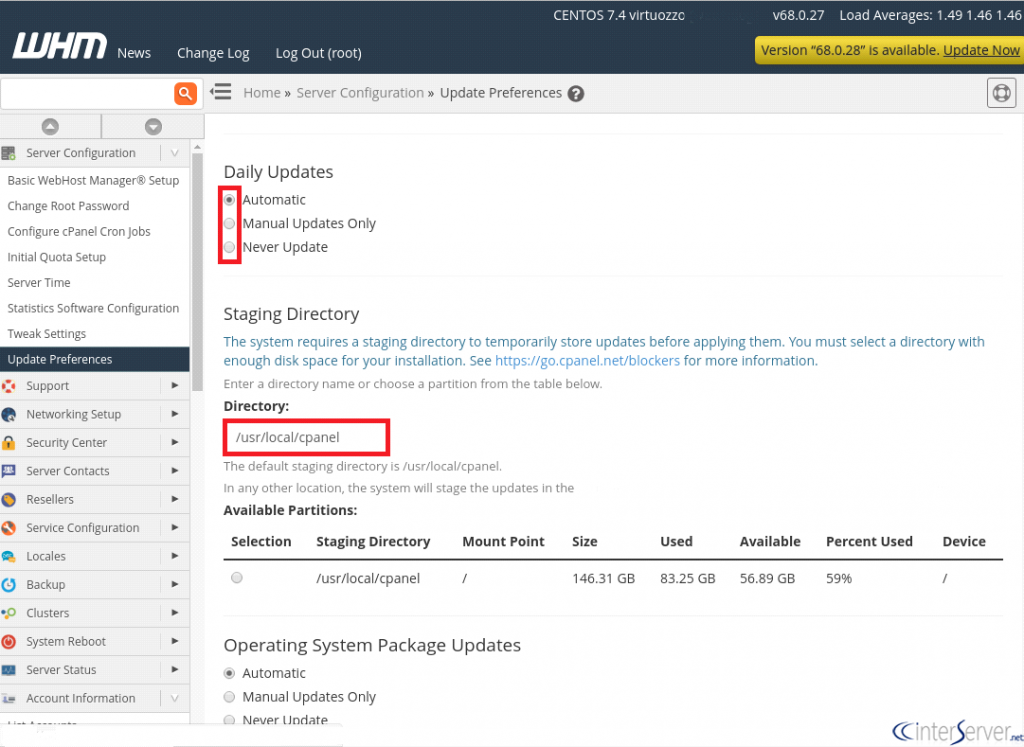Open Tweak Settings in sidebar
1024x747 pixels.
(46, 334)
